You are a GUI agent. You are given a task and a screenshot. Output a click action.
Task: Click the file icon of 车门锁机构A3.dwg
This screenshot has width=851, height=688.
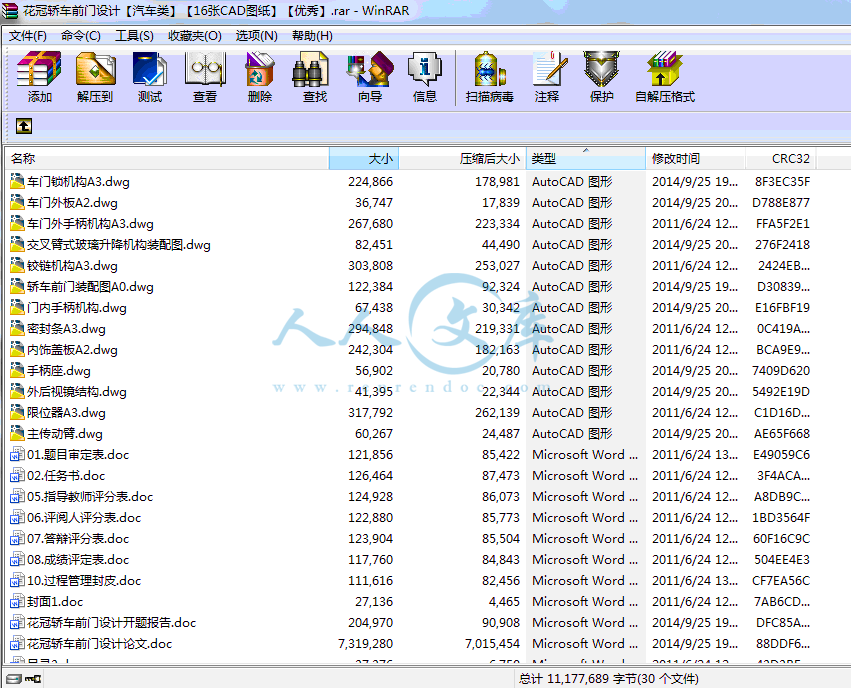[x=17, y=181]
